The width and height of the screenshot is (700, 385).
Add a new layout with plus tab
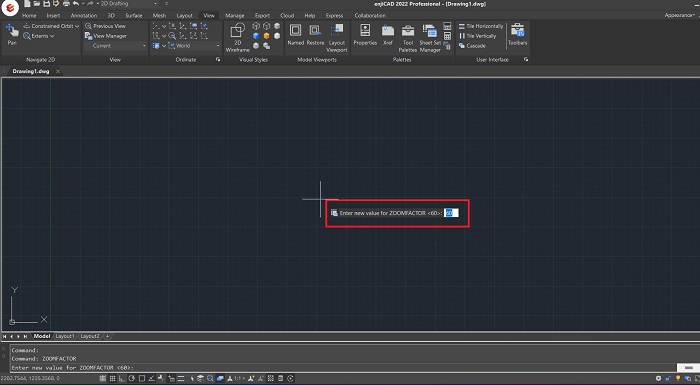tap(108, 336)
